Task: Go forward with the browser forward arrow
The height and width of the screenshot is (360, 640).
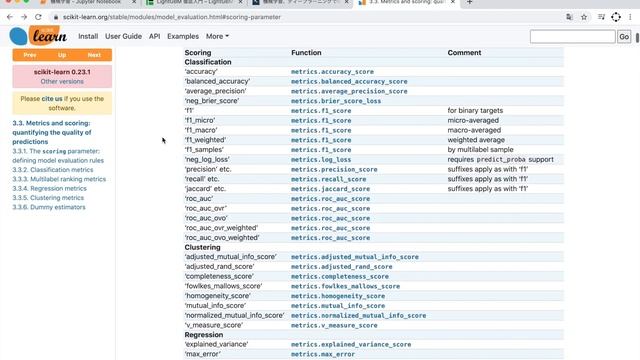Action: pyautogui.click(x=24, y=17)
